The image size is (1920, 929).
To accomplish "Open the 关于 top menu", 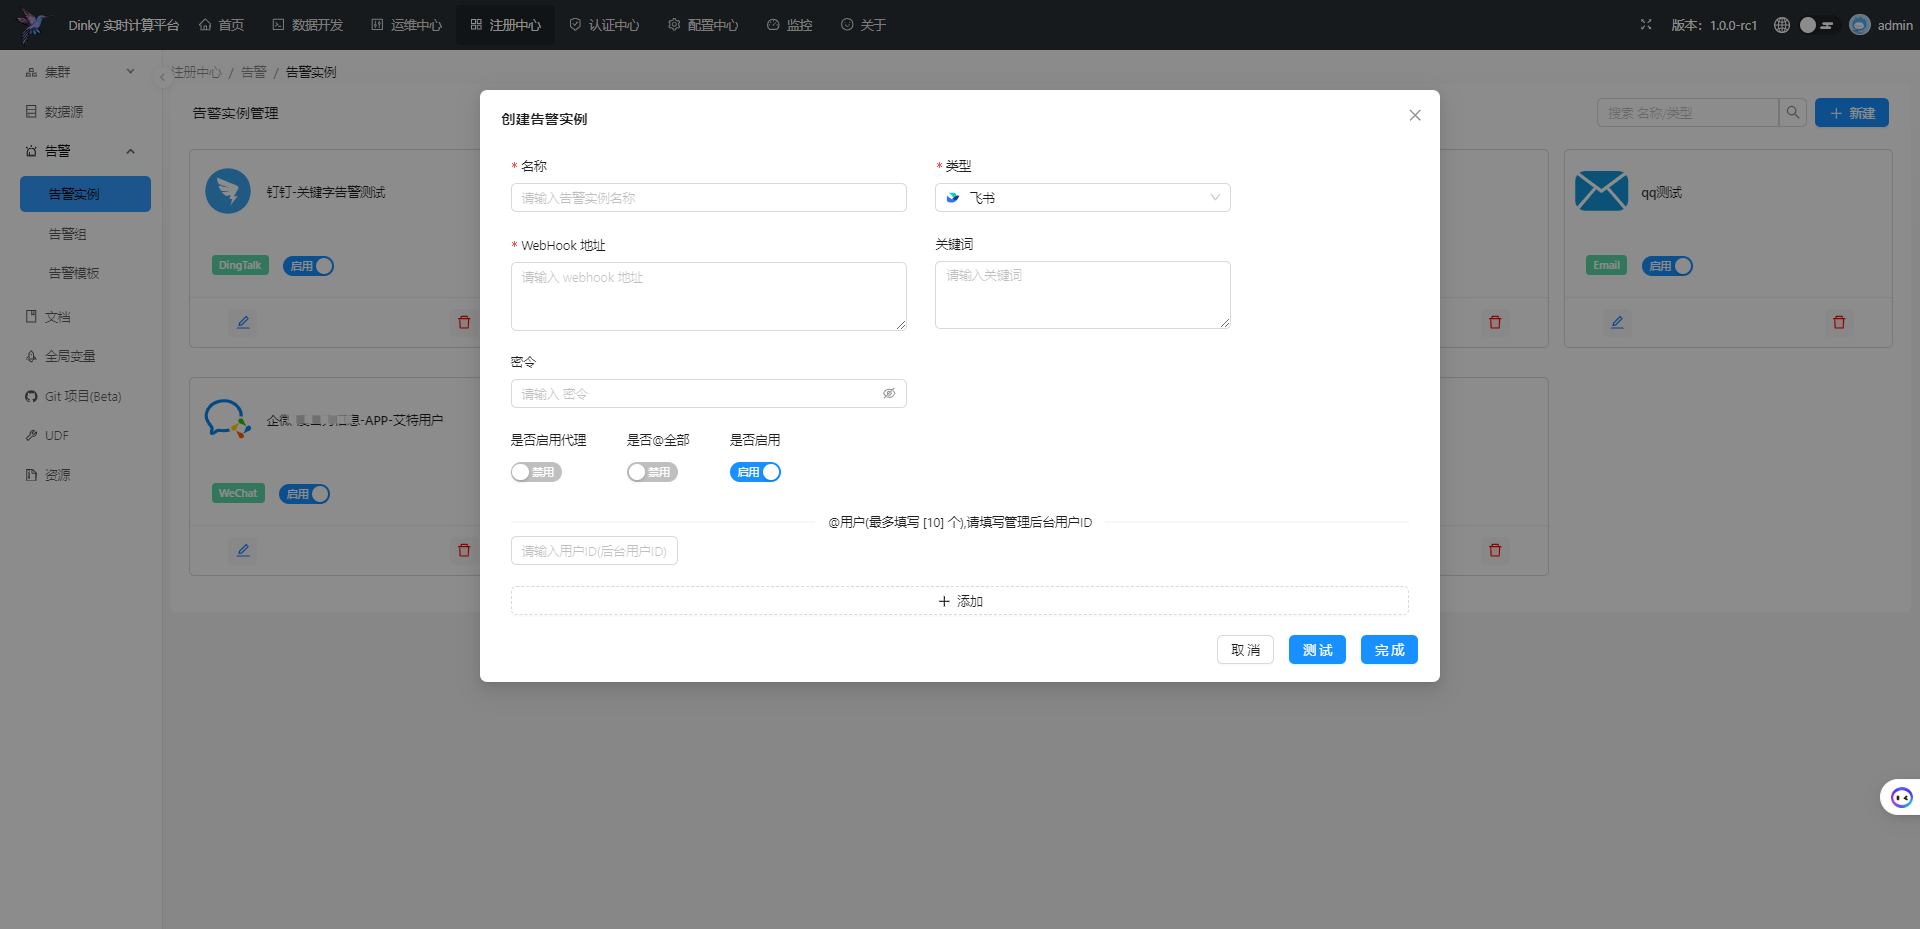I will click(x=863, y=25).
